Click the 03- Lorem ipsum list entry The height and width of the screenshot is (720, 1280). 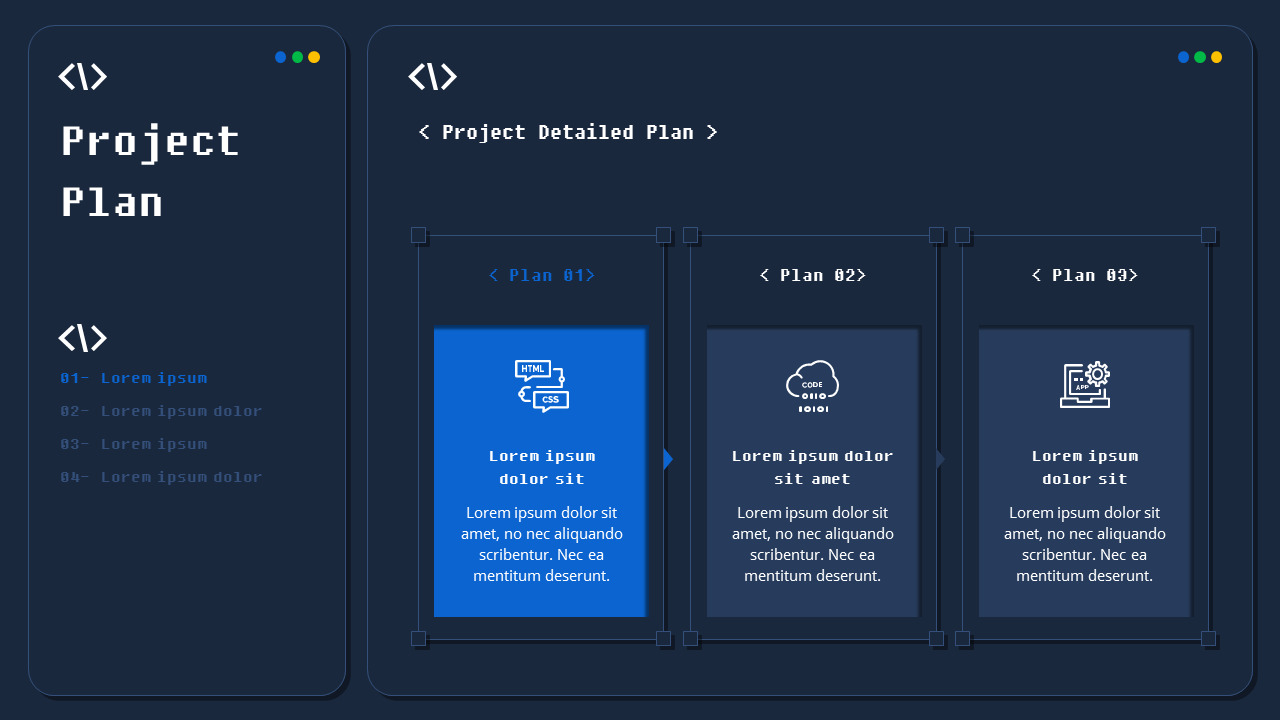pos(133,444)
